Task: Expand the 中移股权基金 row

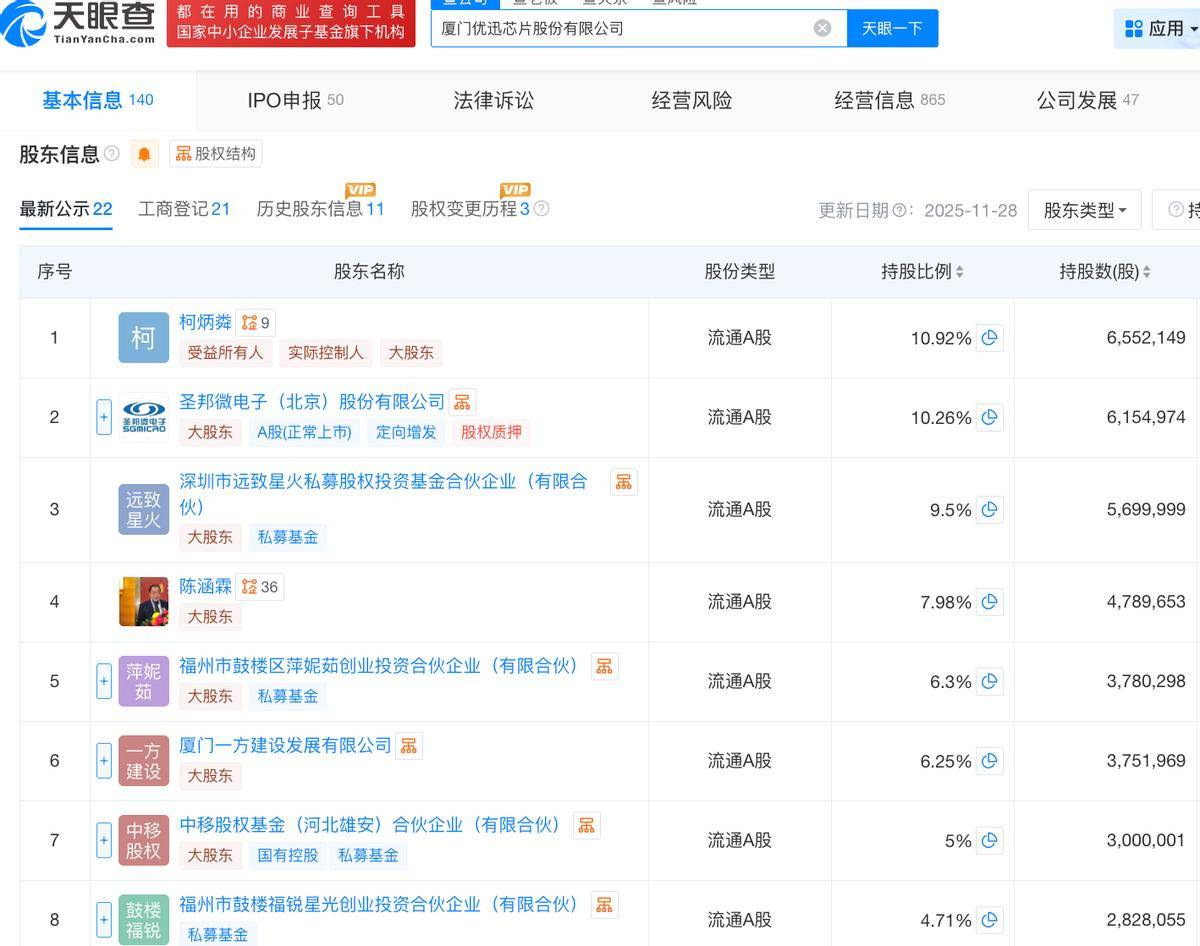Action: [x=103, y=841]
